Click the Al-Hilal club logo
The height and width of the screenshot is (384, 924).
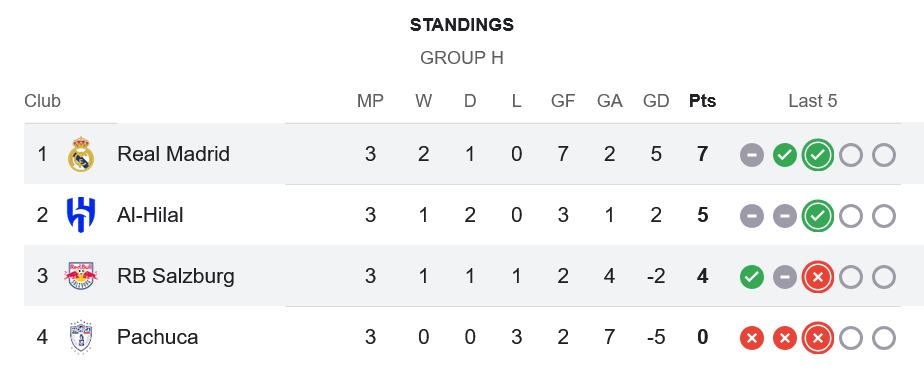81,215
